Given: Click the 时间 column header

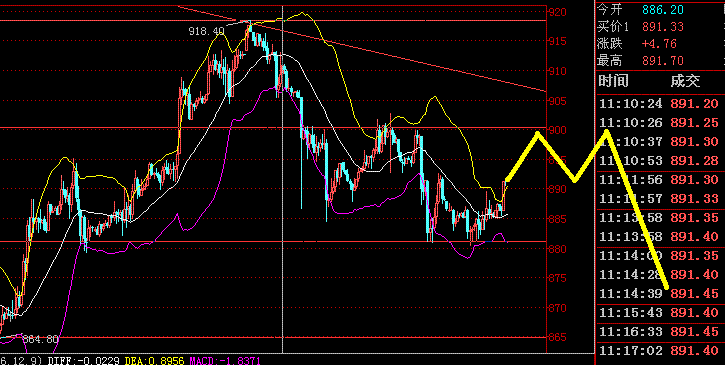Looking at the screenshot, I should (x=613, y=81).
